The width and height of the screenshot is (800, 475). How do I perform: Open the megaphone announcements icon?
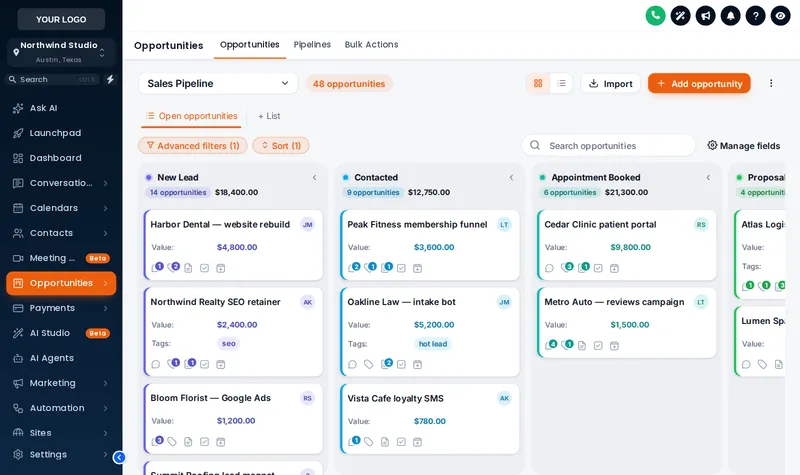705,16
